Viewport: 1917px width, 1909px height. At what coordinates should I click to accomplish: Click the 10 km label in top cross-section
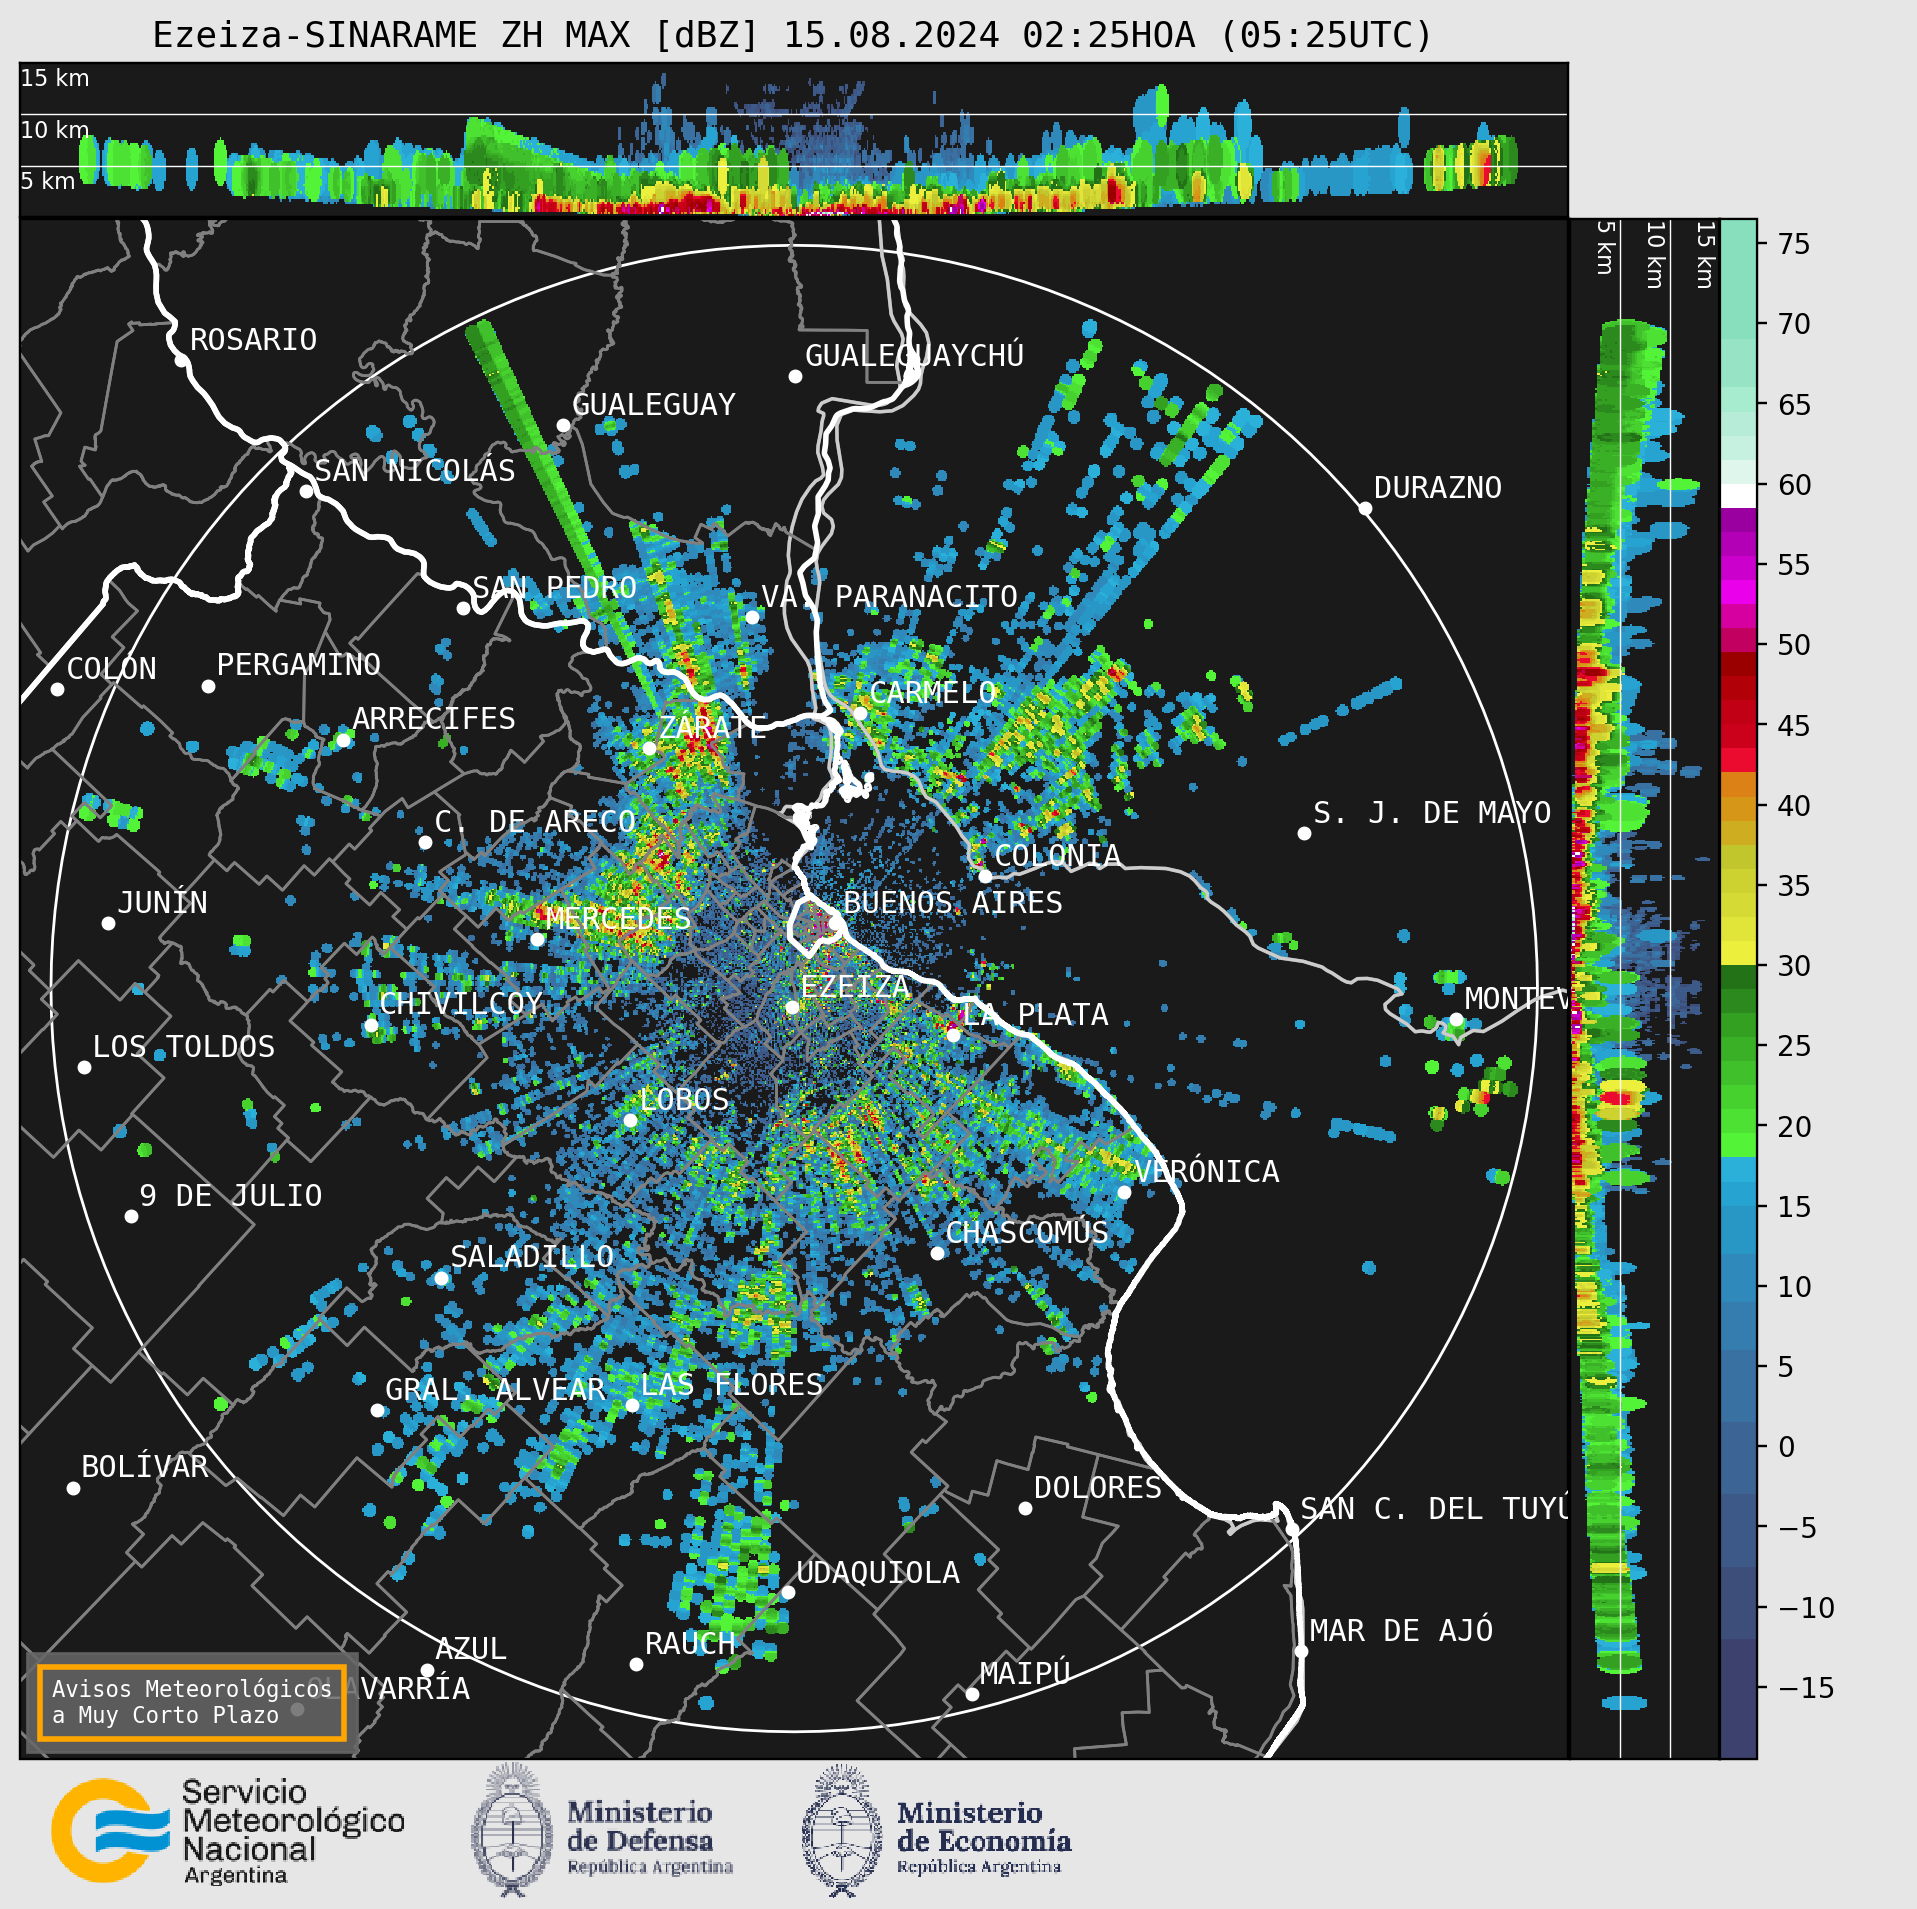pyautogui.click(x=55, y=130)
